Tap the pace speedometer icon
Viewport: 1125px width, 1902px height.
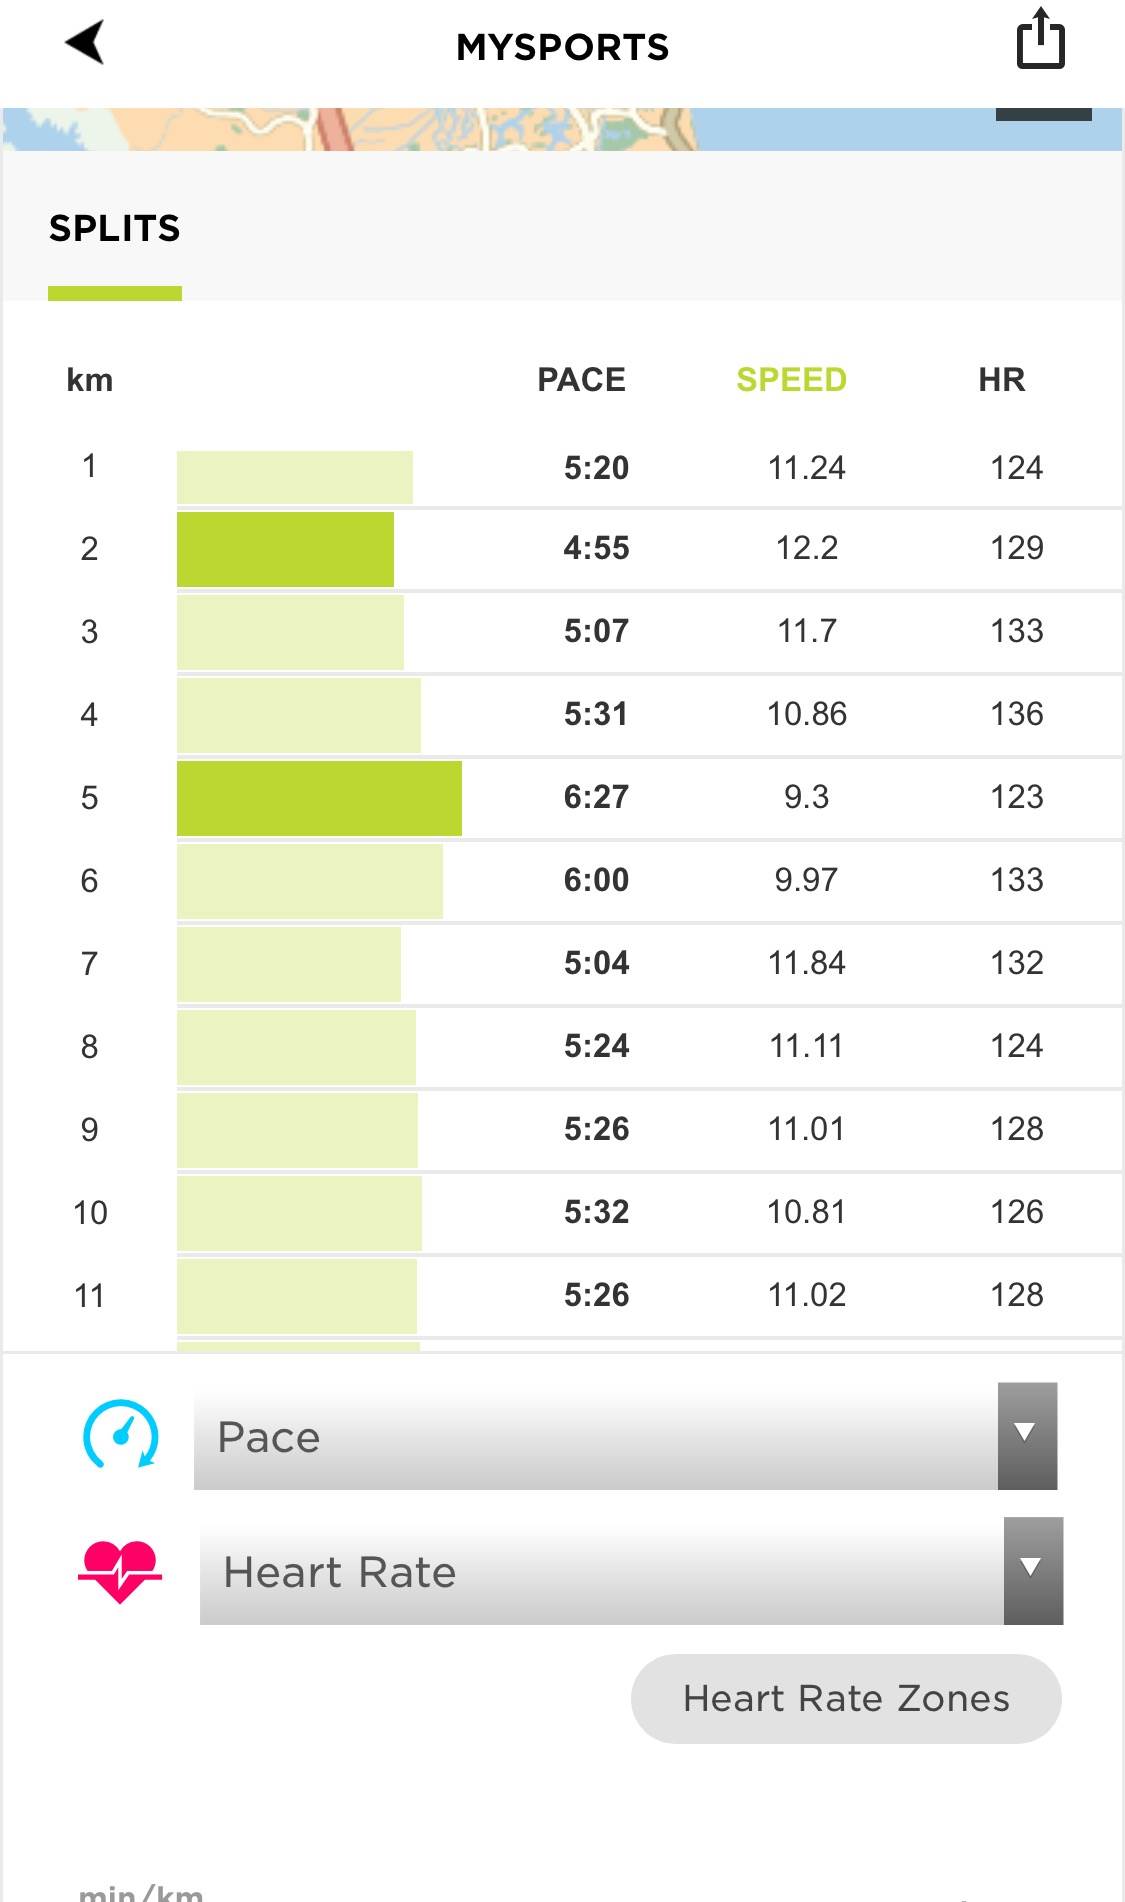point(120,1434)
